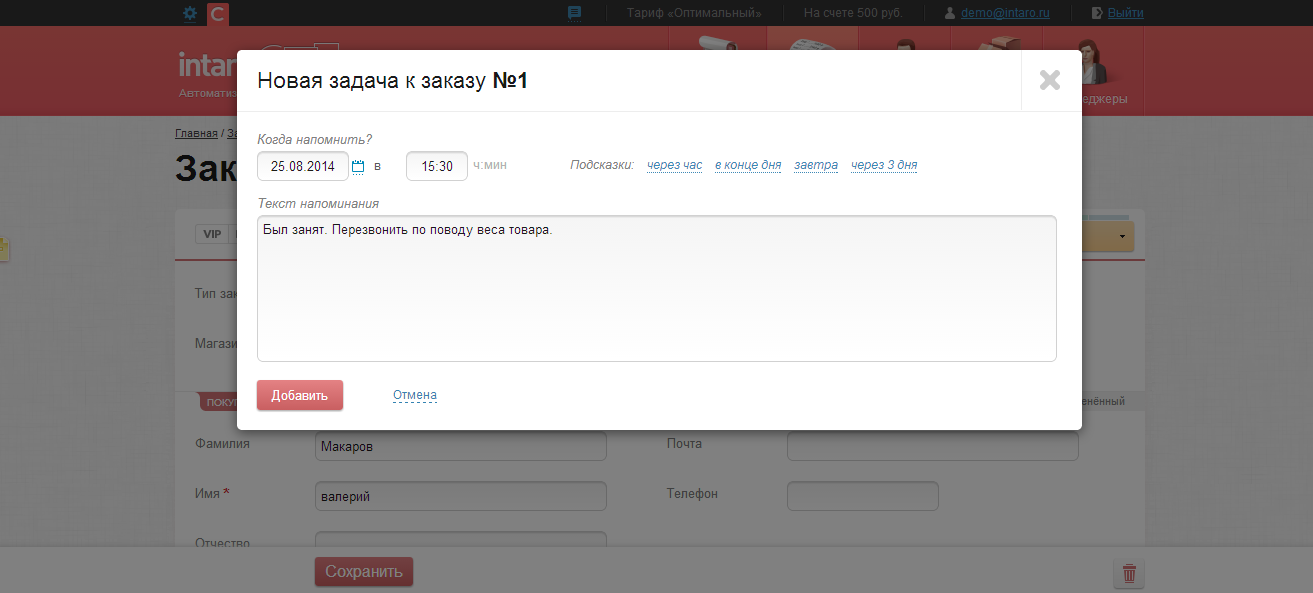Pick the 'завтра' reminder hint
The image size is (1313, 593).
[816, 165]
